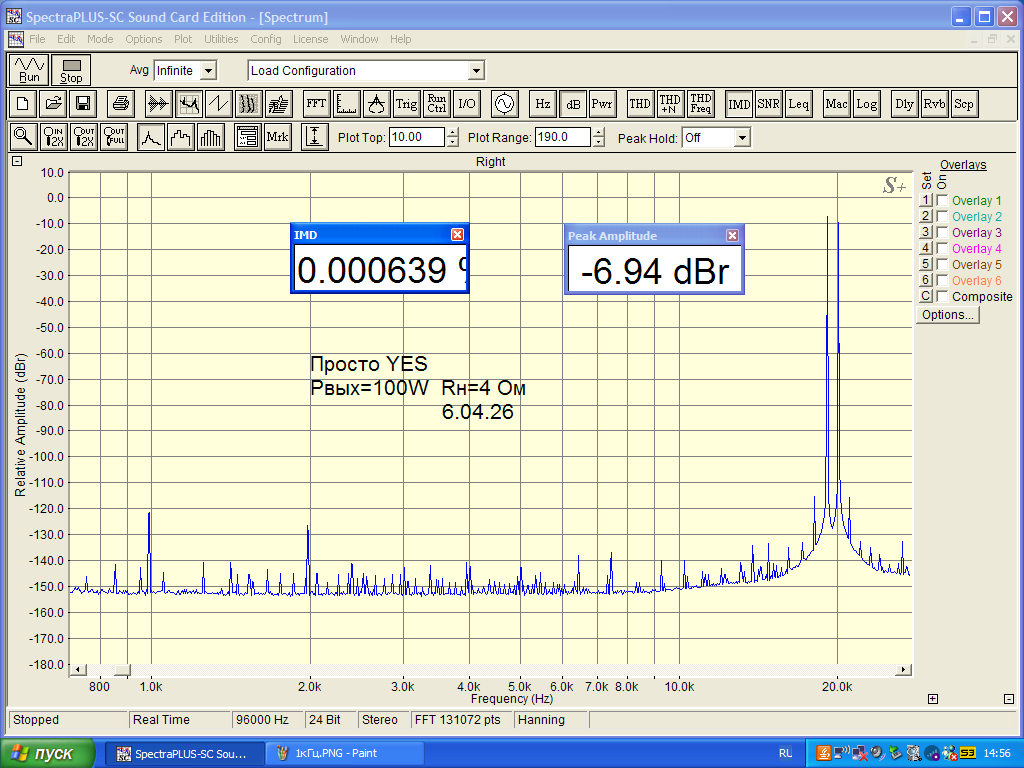The height and width of the screenshot is (768, 1024).
Task: Open the 3-D surface plot icon
Action: [x=279, y=104]
